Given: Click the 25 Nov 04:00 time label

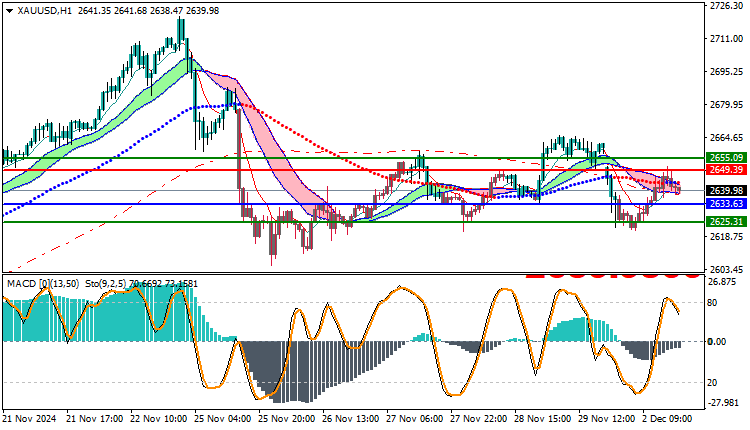Looking at the screenshot, I should (x=222, y=419).
